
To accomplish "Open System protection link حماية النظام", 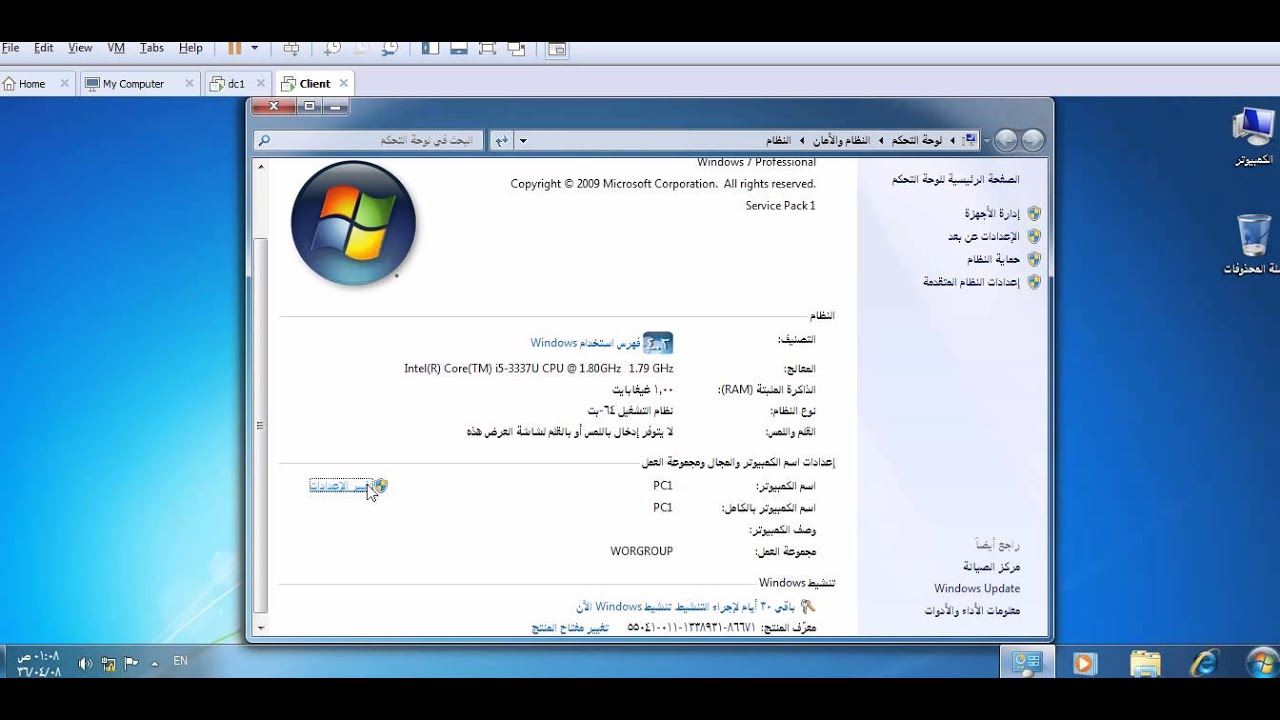I will (x=993, y=259).
